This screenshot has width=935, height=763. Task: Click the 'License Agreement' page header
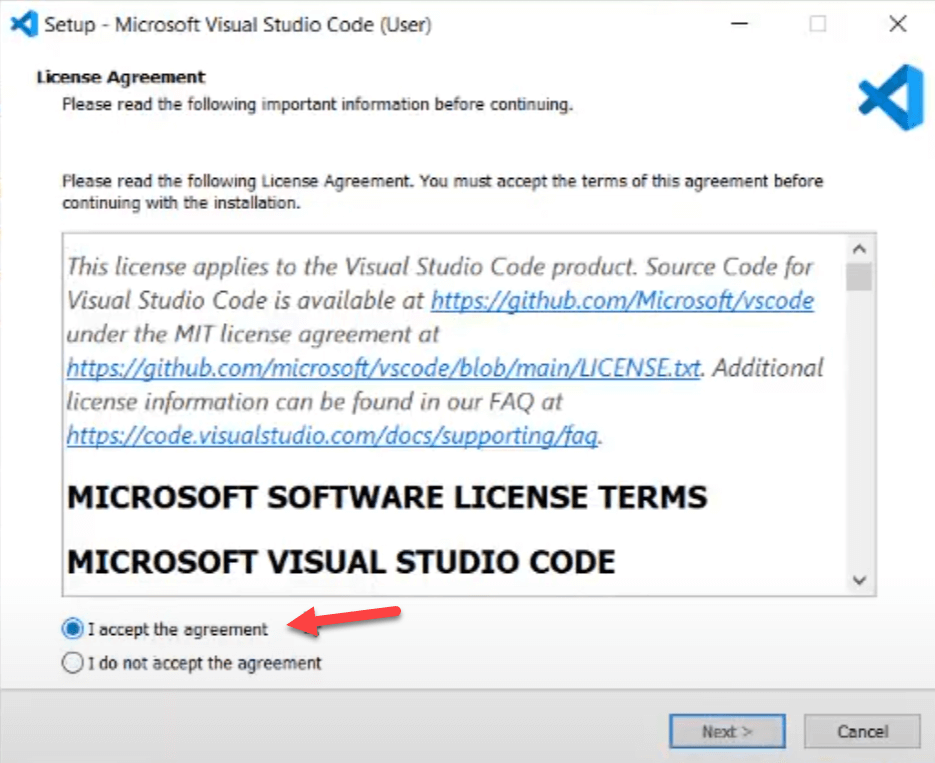[121, 77]
